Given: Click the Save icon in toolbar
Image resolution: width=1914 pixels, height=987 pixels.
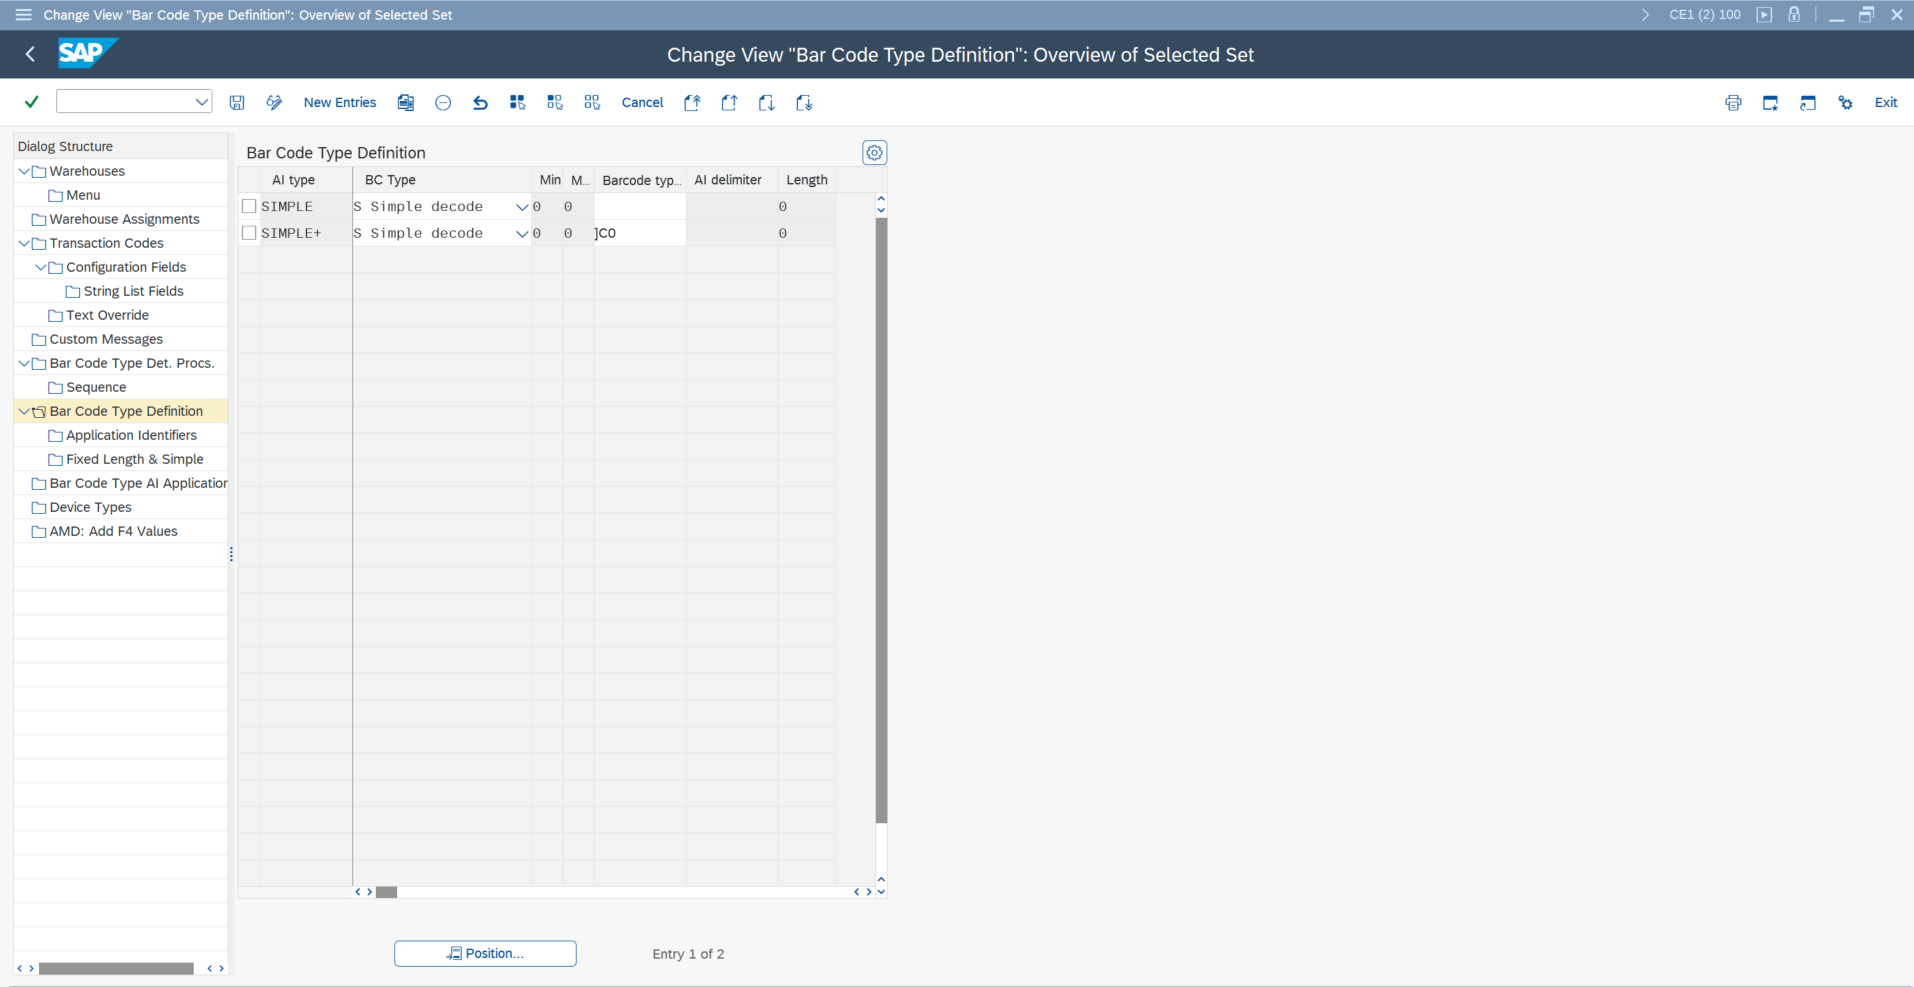Looking at the screenshot, I should (237, 103).
